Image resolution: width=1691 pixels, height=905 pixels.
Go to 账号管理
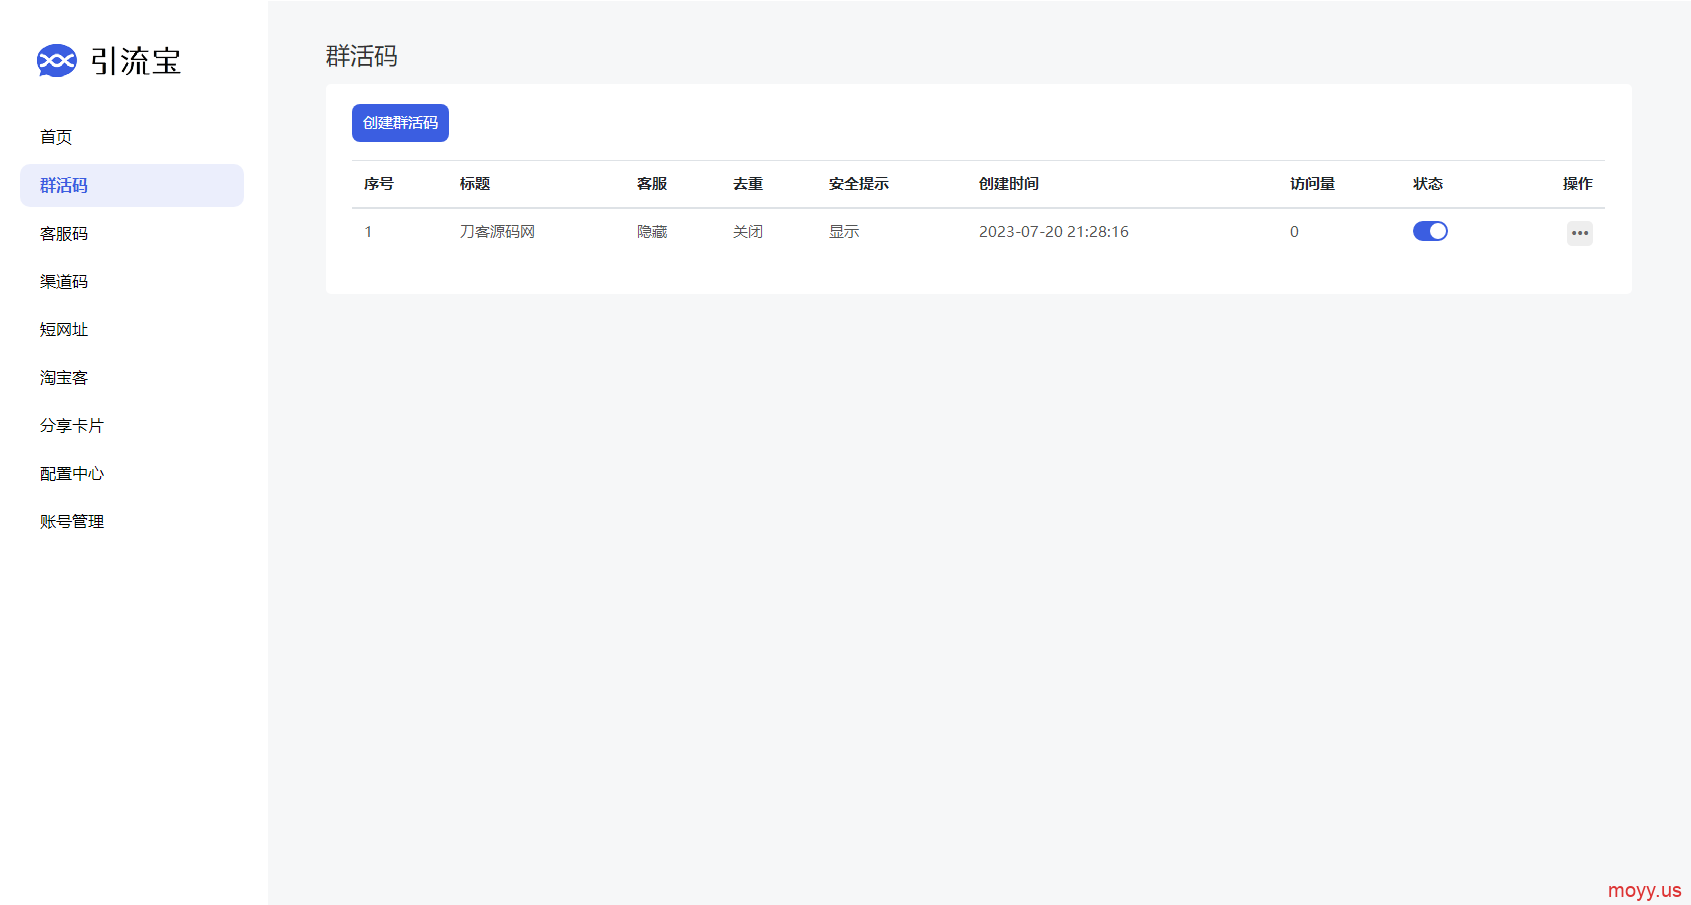pos(72,521)
